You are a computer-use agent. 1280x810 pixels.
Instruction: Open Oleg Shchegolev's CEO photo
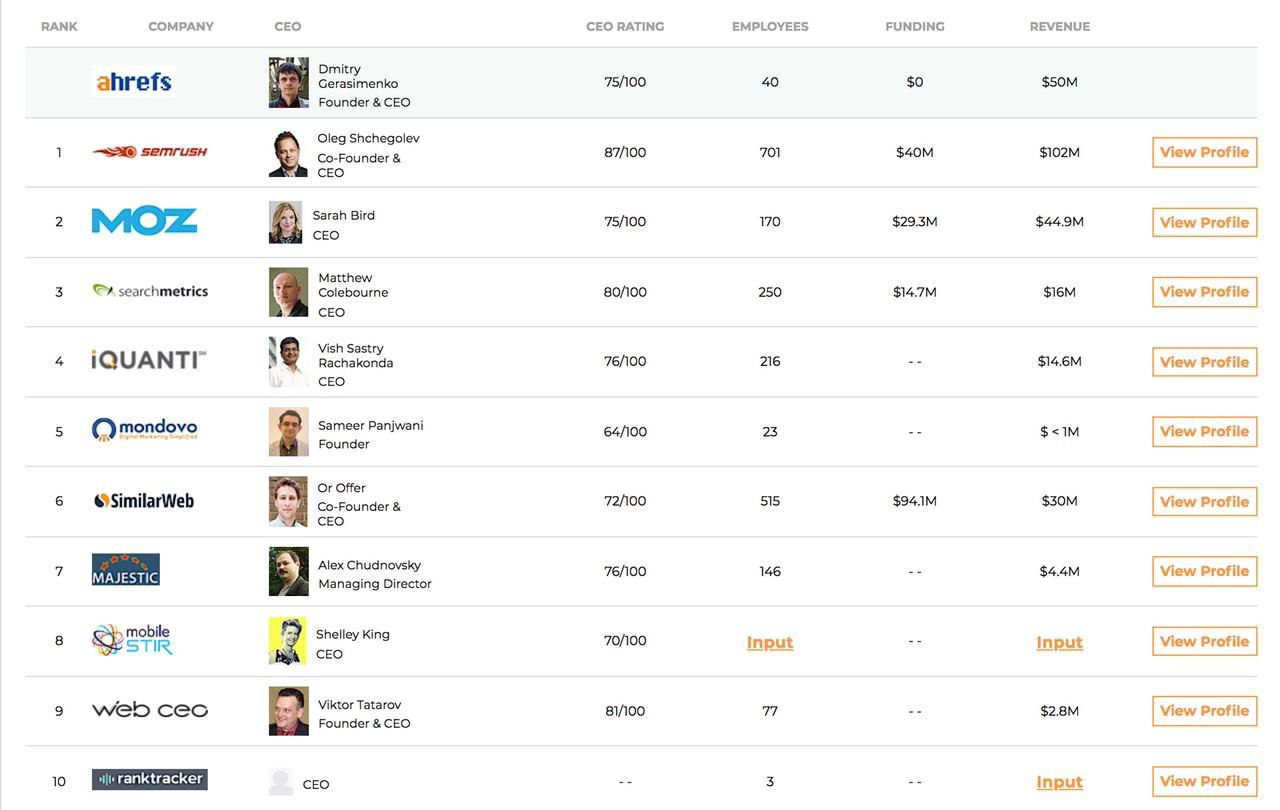pos(288,153)
